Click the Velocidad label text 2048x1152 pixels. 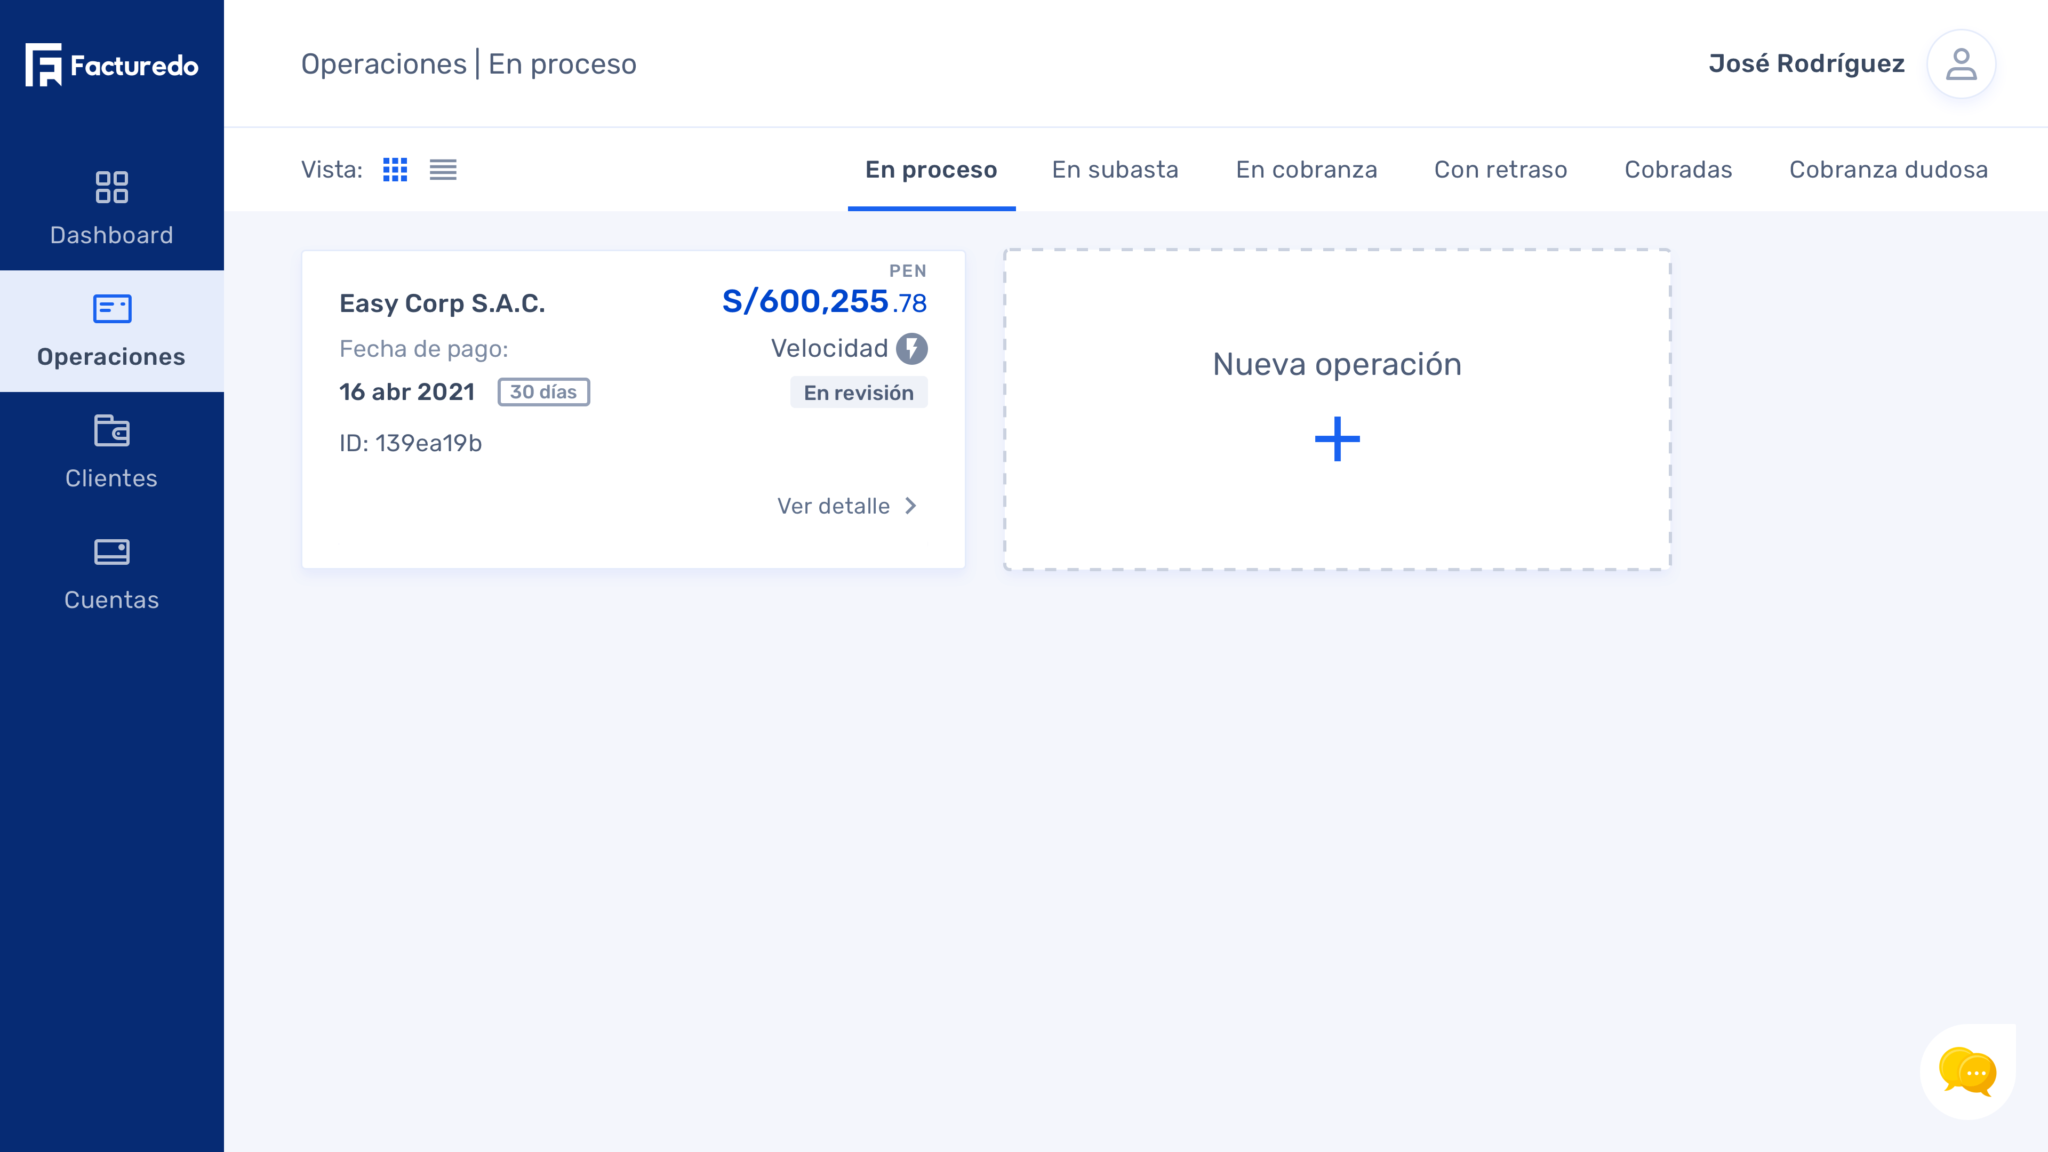coord(829,349)
